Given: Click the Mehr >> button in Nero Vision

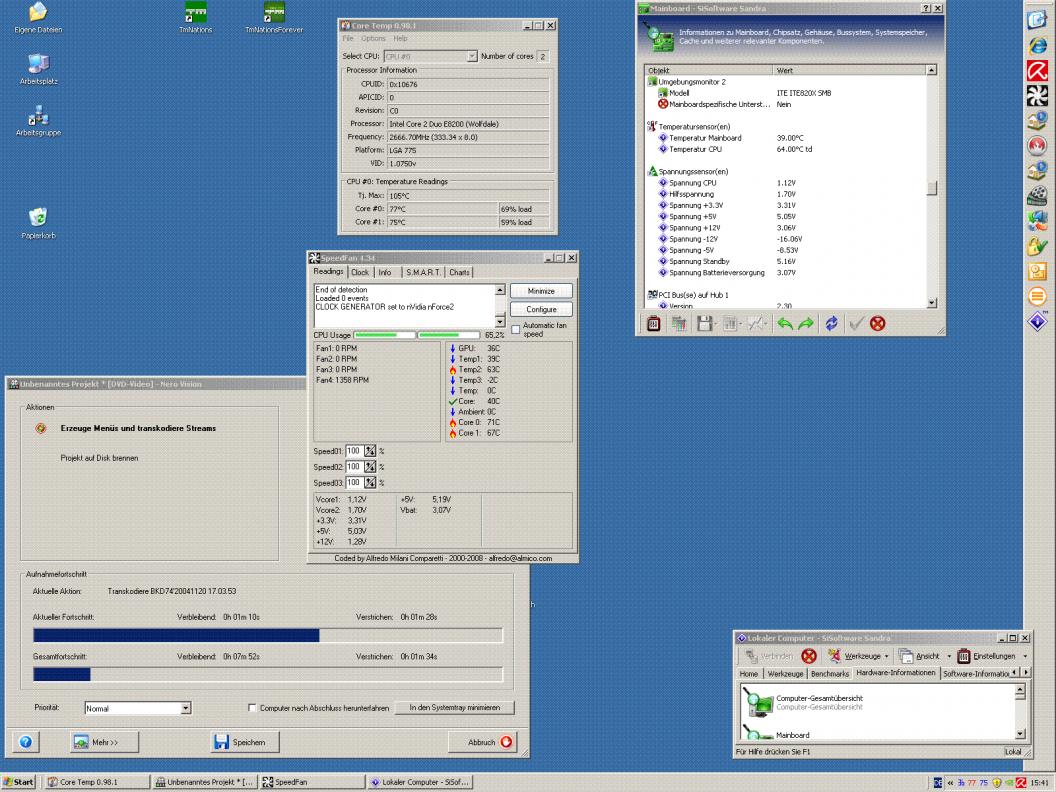Looking at the screenshot, I should point(104,742).
